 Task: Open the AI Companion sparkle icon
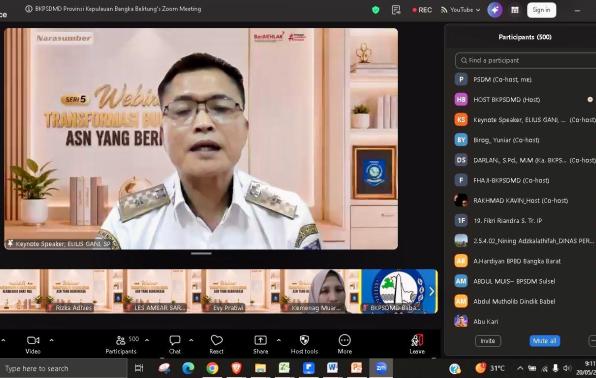495,10
